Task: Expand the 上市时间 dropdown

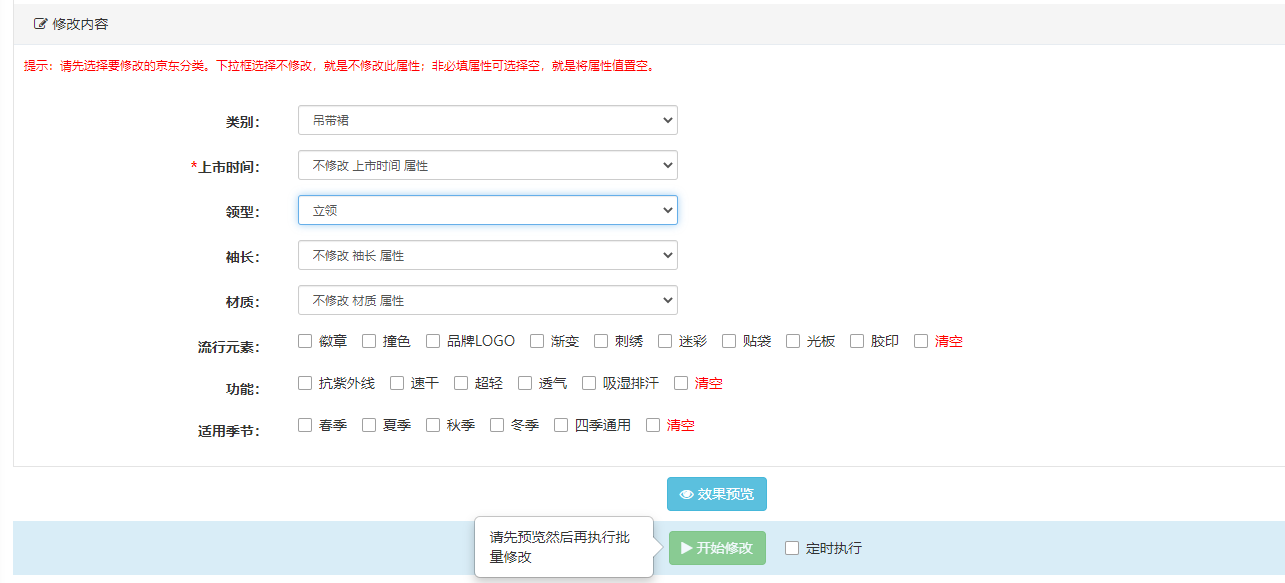Action: tap(487, 165)
